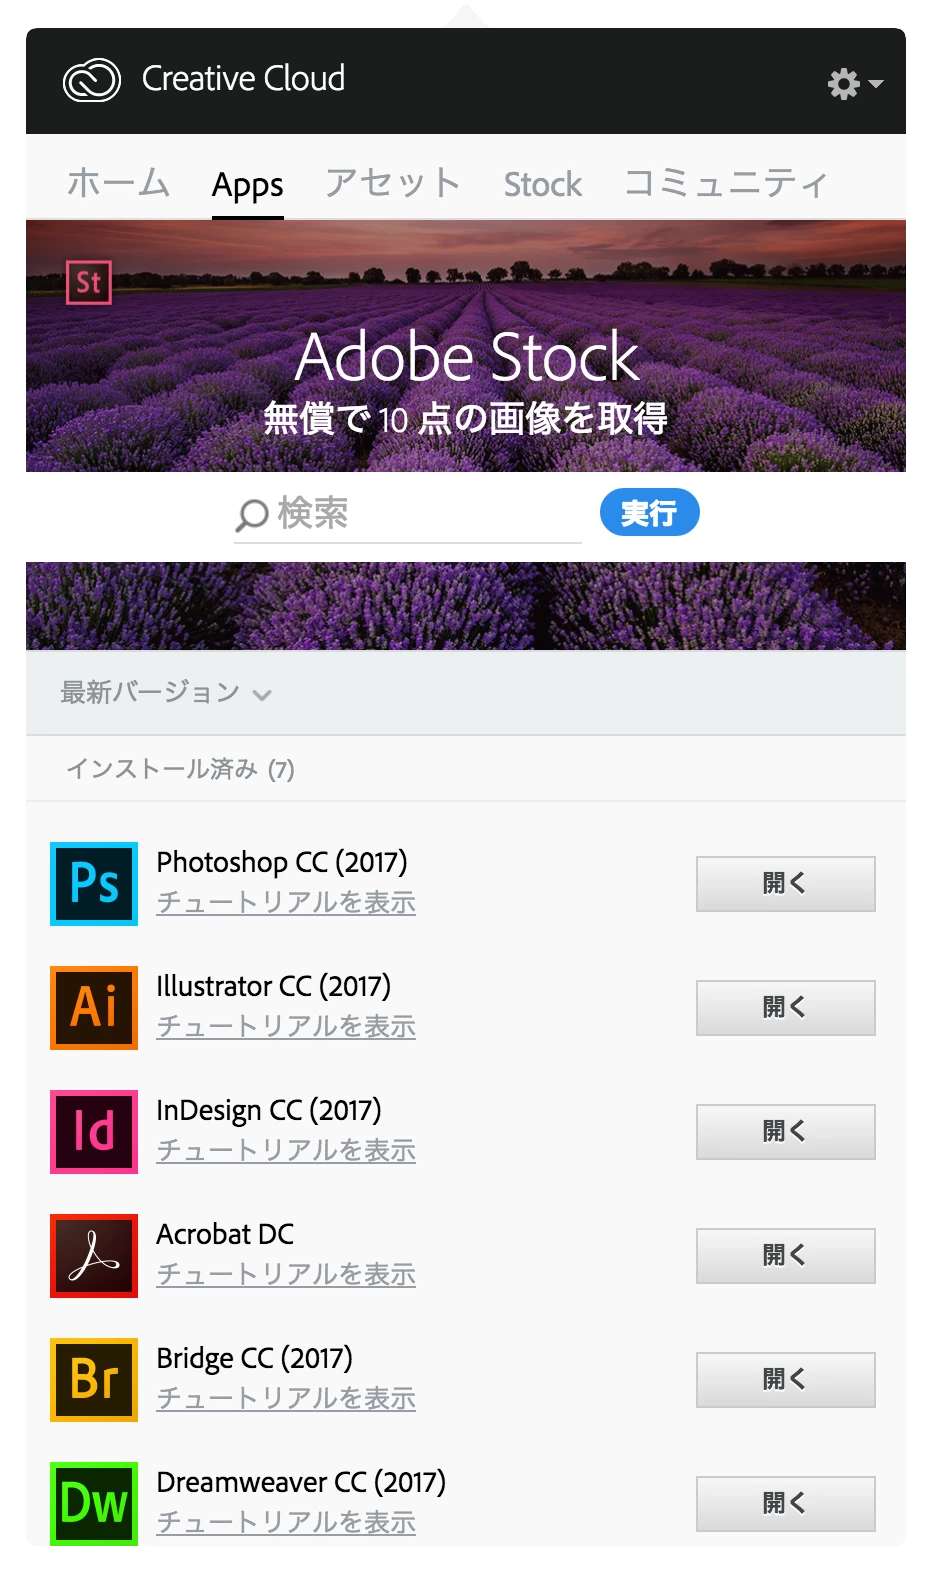Click the Creative Cloud title text
The height and width of the screenshot is (1572, 932).
pyautogui.click(x=243, y=79)
